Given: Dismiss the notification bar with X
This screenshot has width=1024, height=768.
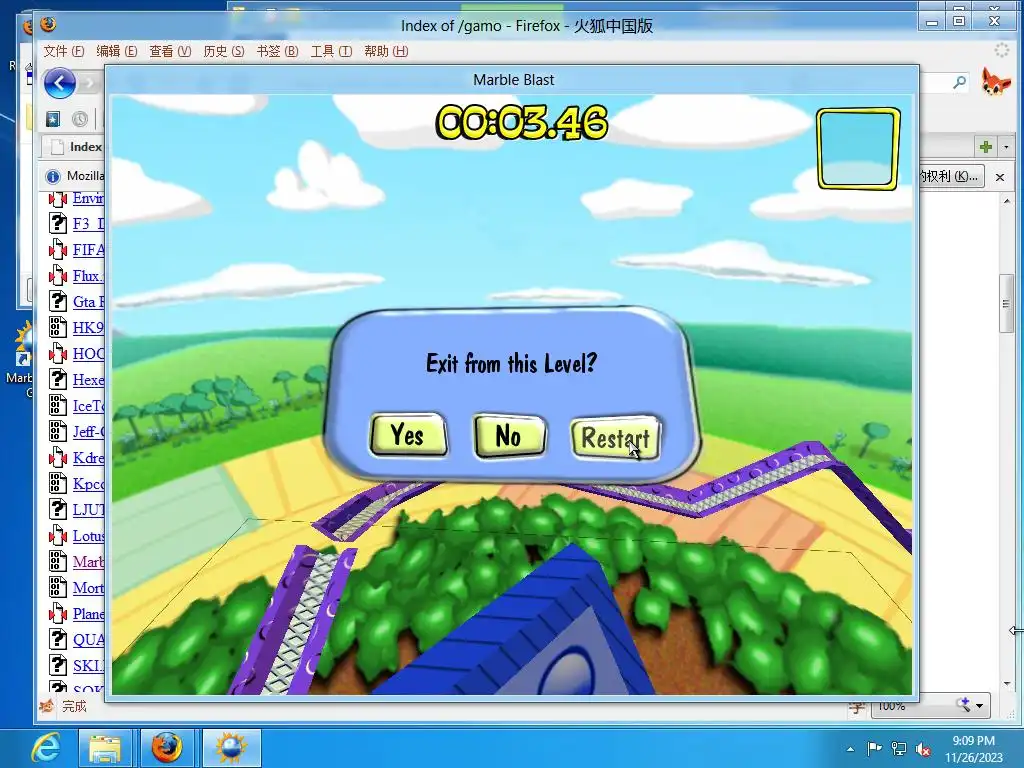Looking at the screenshot, I should [999, 177].
